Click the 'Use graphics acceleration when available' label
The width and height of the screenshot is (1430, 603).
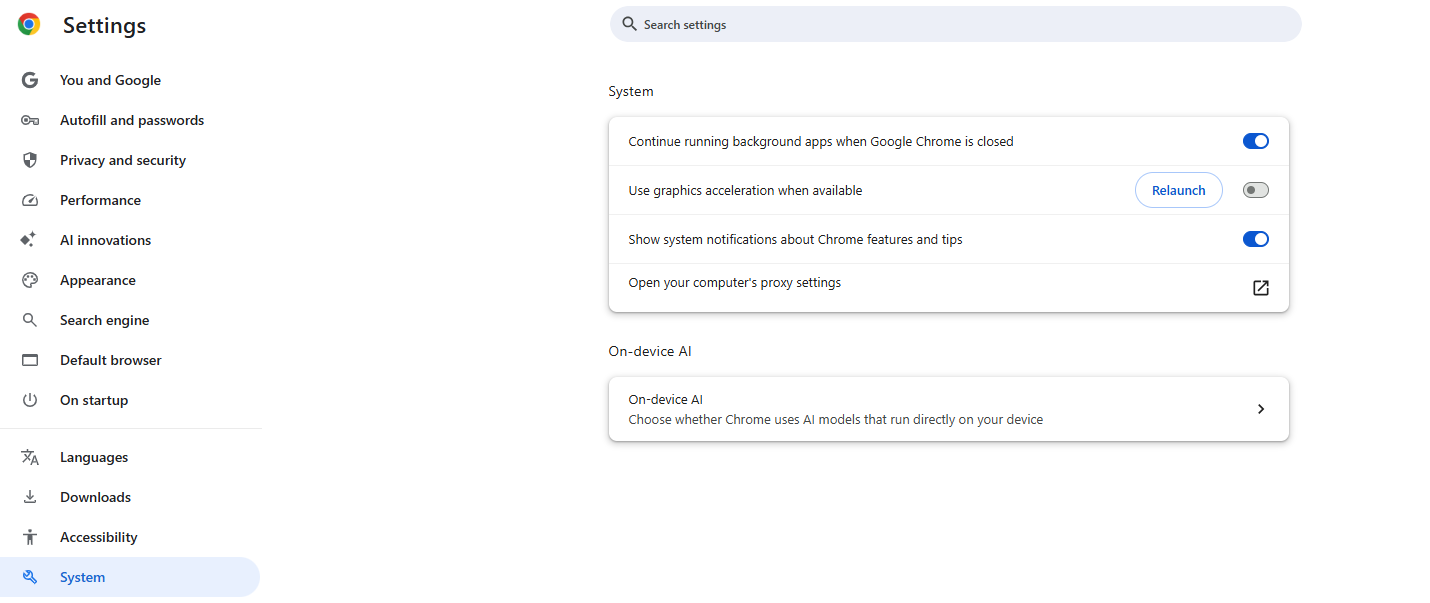click(x=745, y=190)
